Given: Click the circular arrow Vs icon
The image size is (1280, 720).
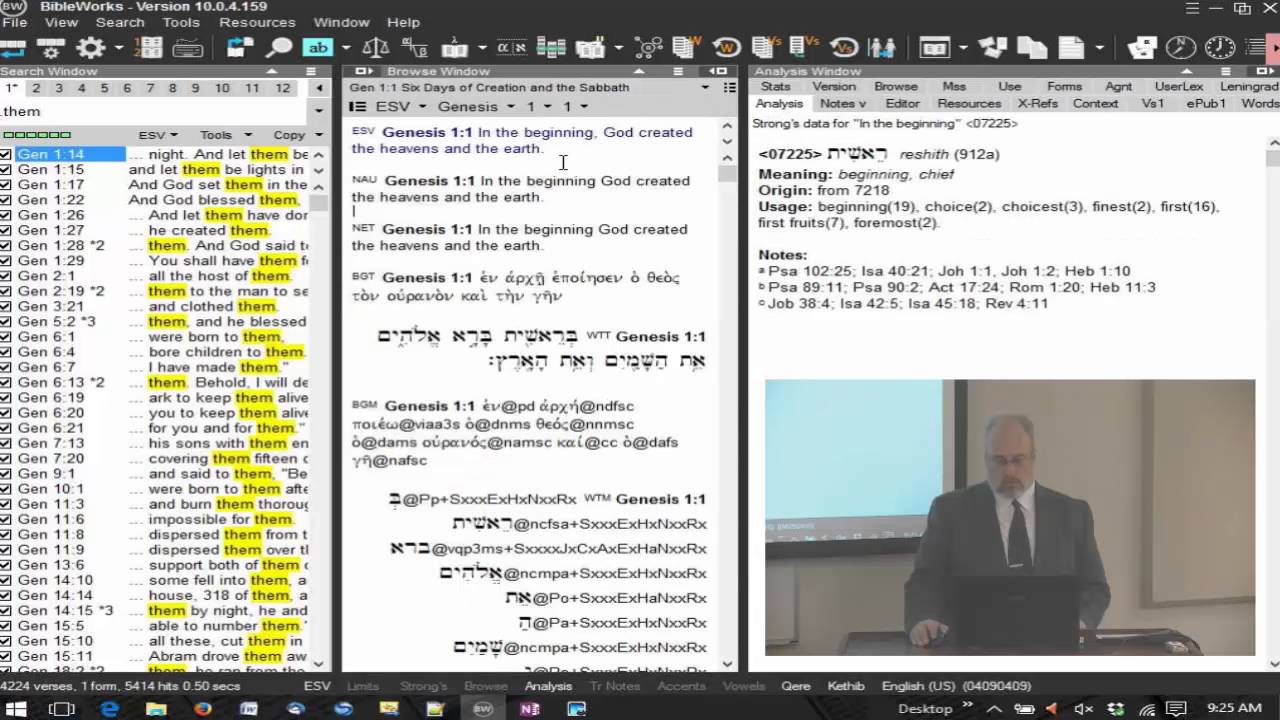Looking at the screenshot, I should 844,47.
